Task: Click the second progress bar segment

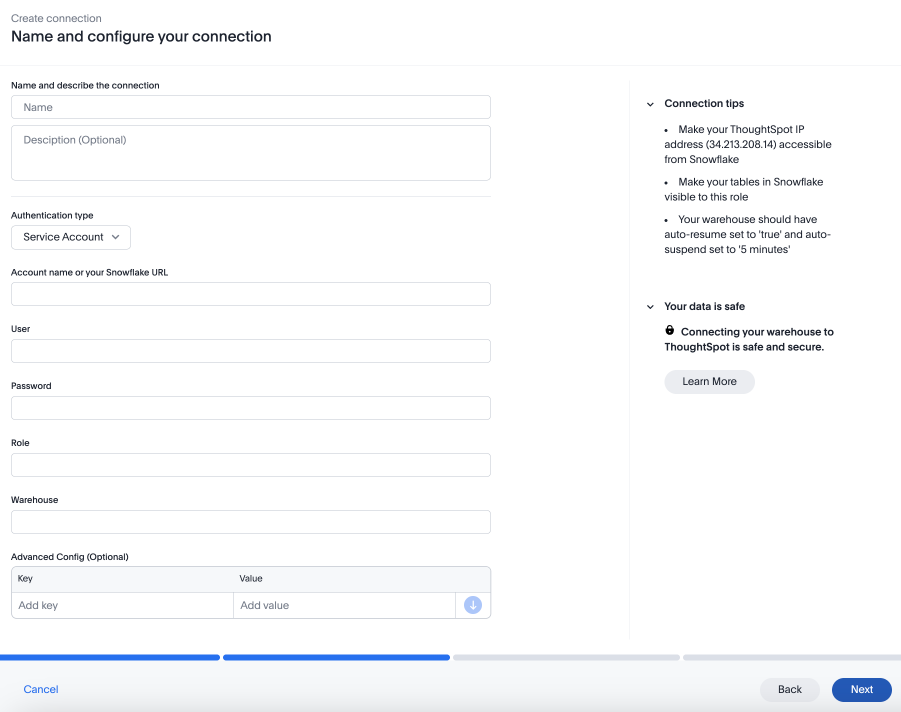Action: 336,657
